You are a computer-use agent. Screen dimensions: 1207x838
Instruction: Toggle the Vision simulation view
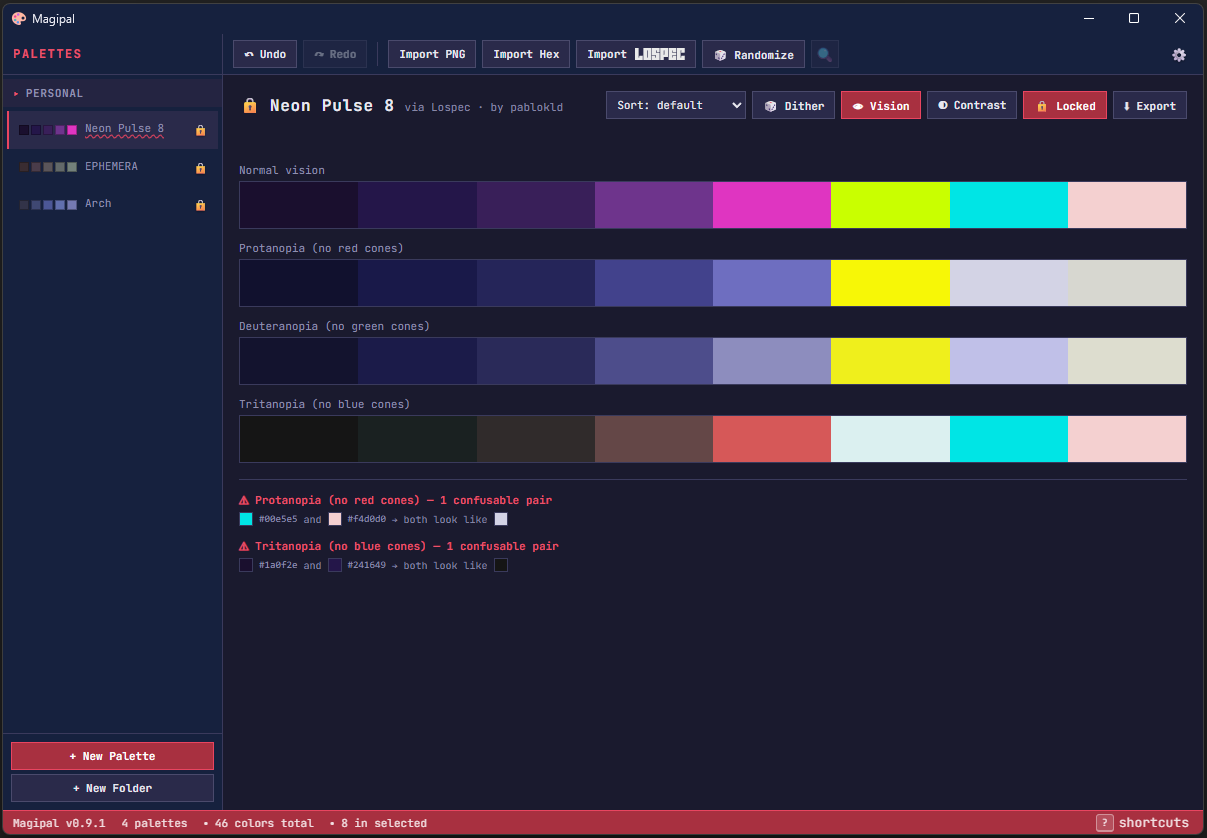(x=881, y=105)
